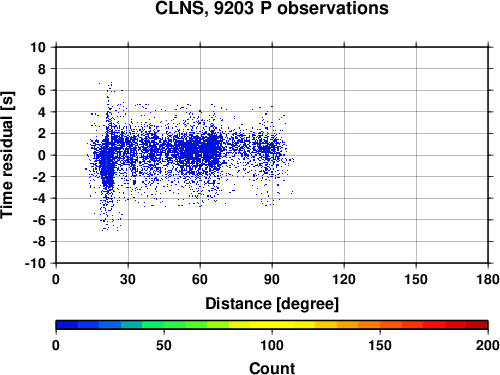The image size is (500, 375).
Task: Click the colorbar tick label '150'
Action: [x=380, y=345]
